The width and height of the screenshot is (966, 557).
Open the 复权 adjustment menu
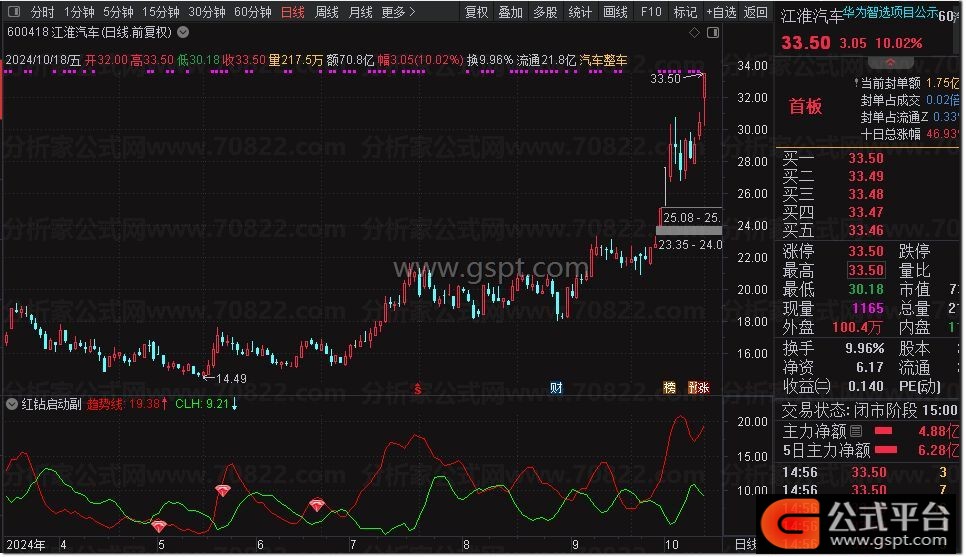476,12
